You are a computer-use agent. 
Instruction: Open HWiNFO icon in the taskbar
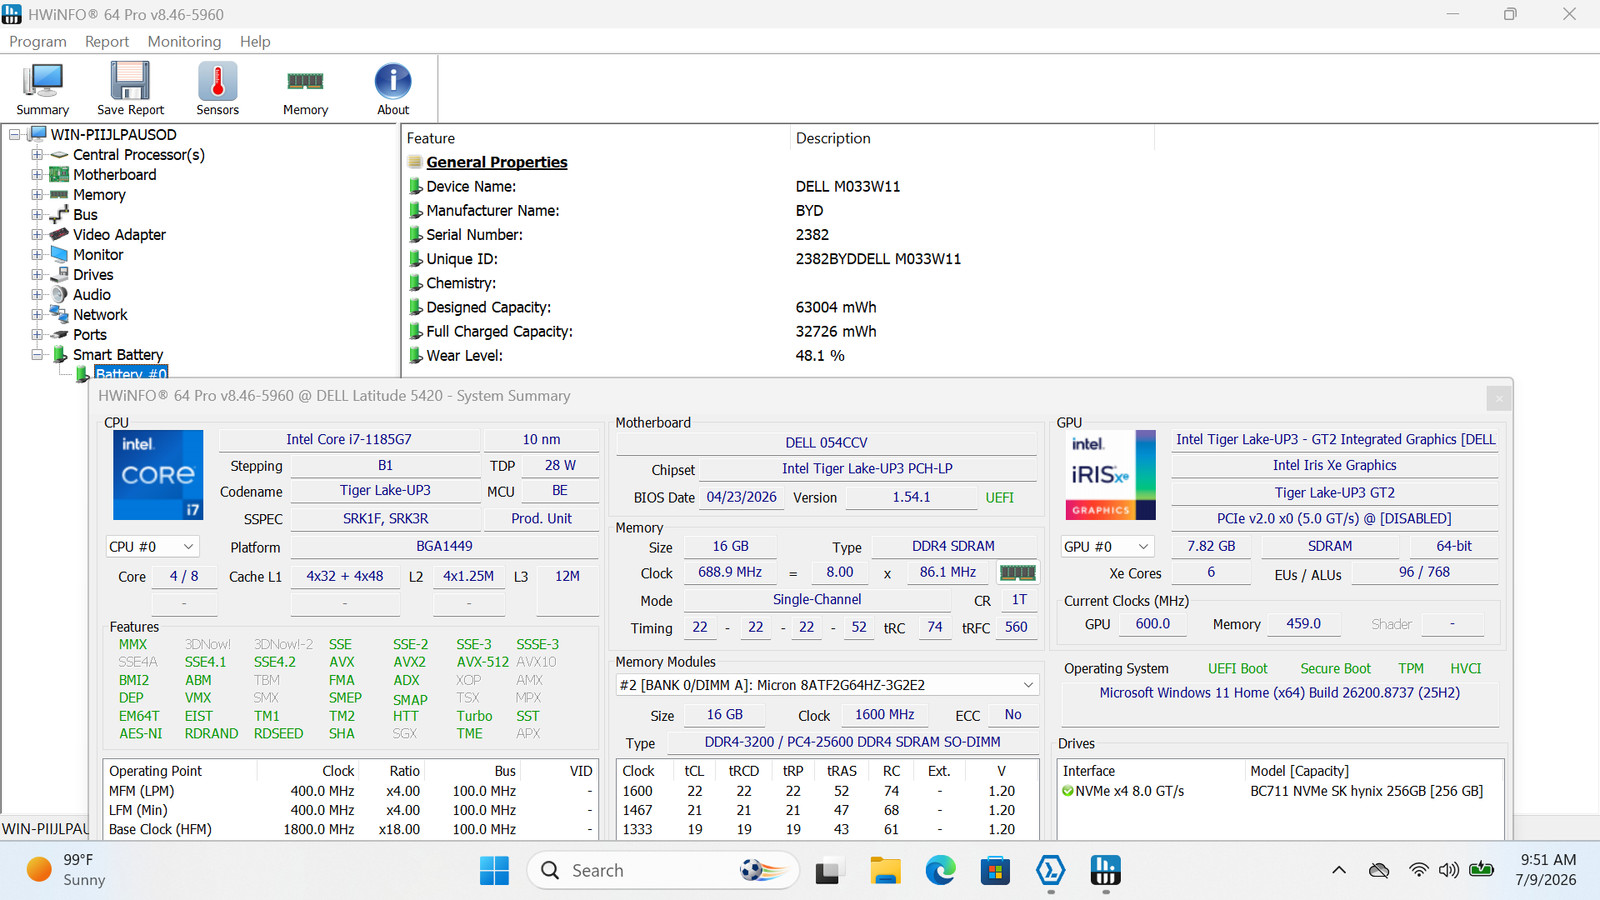1105,871
